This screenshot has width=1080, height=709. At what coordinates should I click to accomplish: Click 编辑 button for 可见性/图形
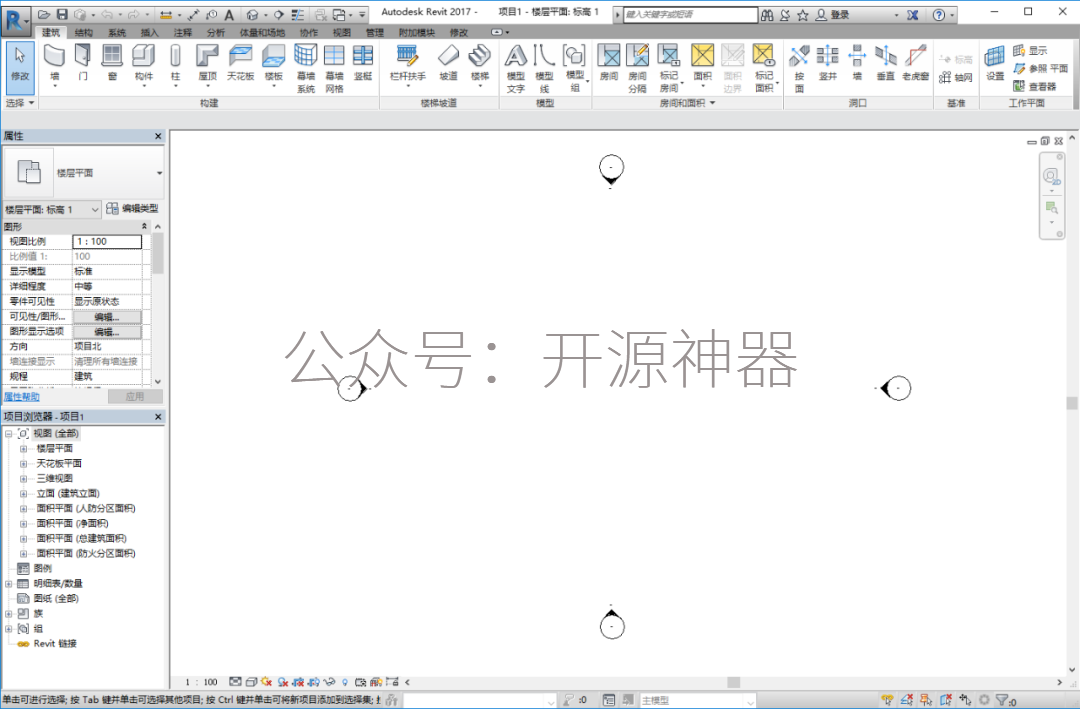(x=107, y=317)
